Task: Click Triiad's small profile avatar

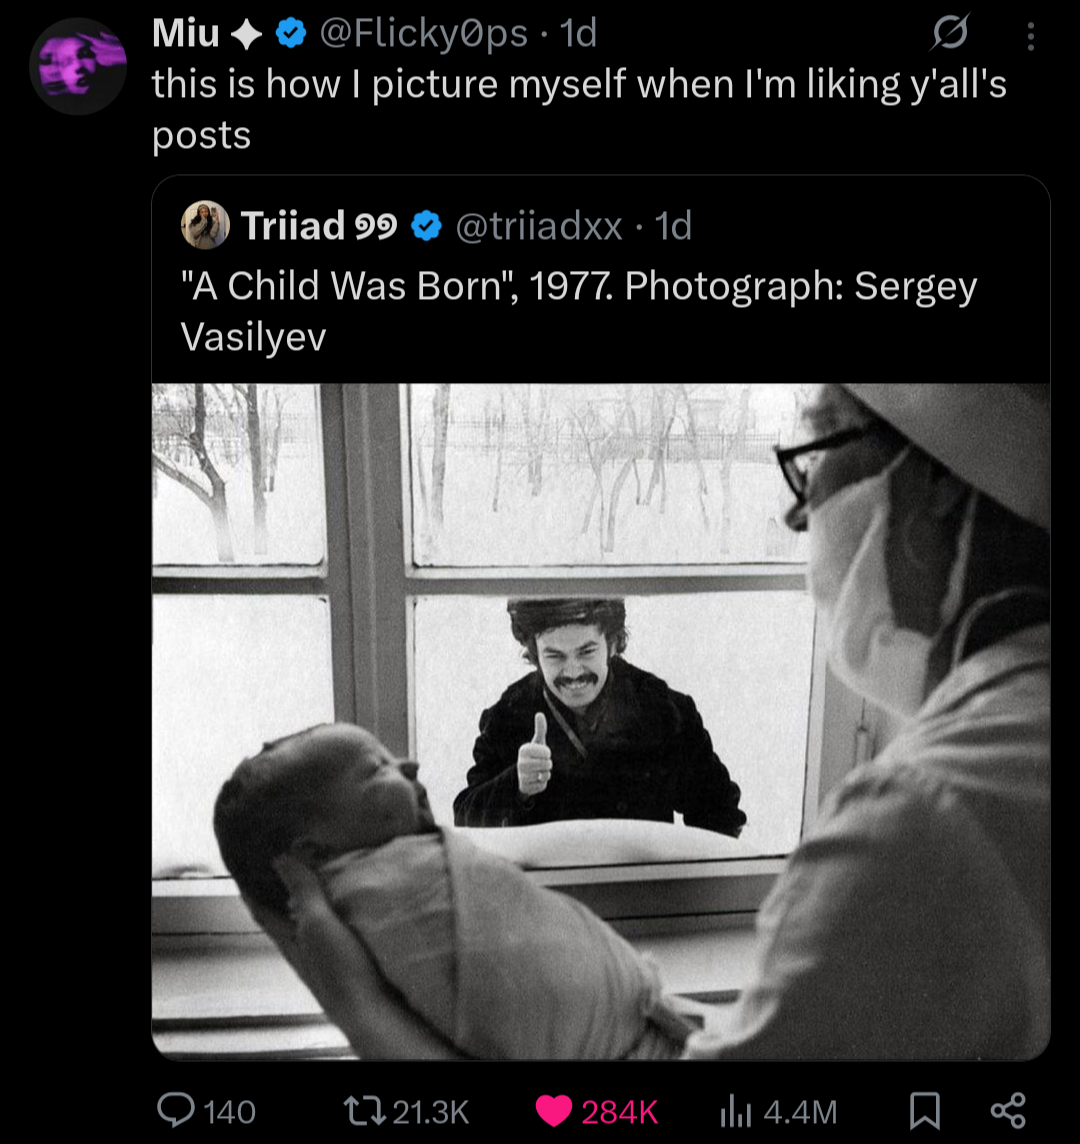Action: coord(205,226)
